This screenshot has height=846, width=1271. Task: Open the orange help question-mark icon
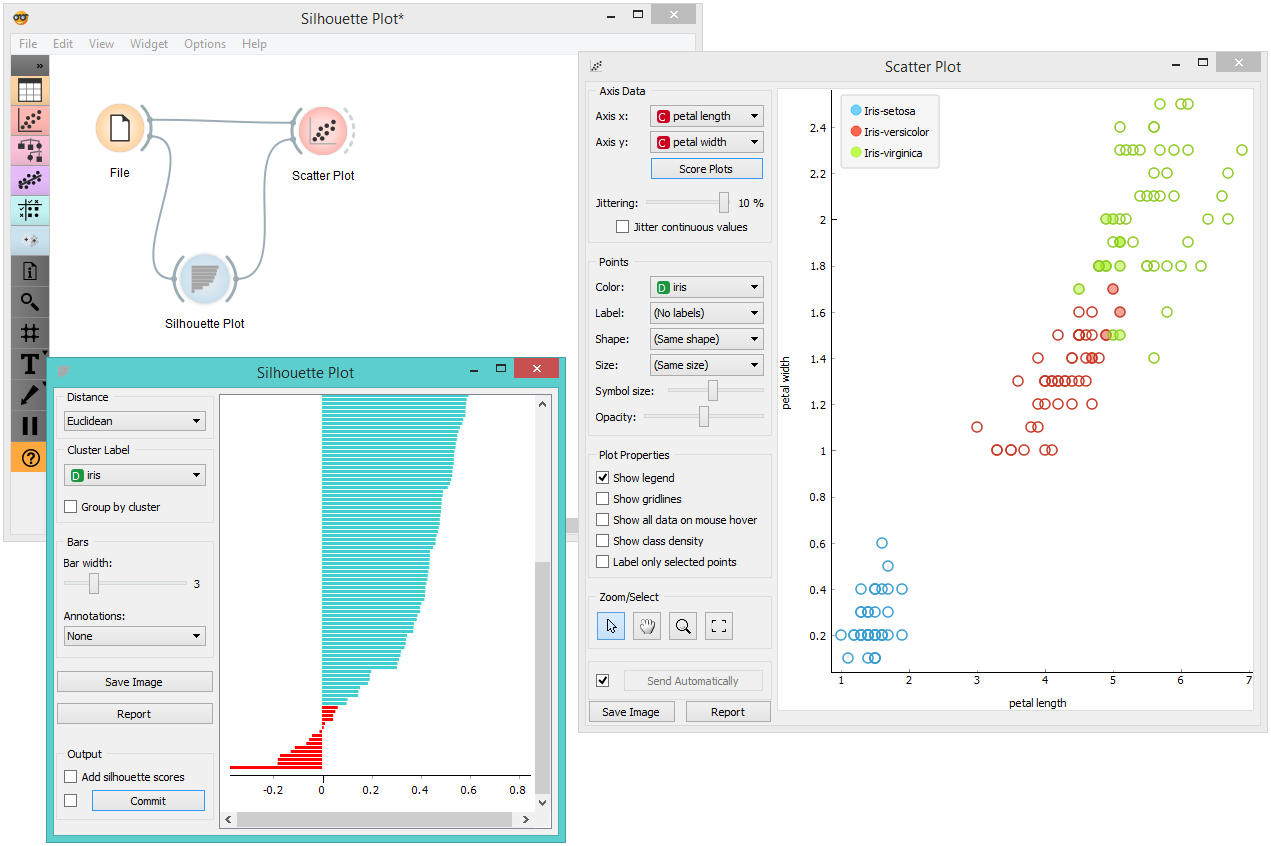click(x=30, y=457)
